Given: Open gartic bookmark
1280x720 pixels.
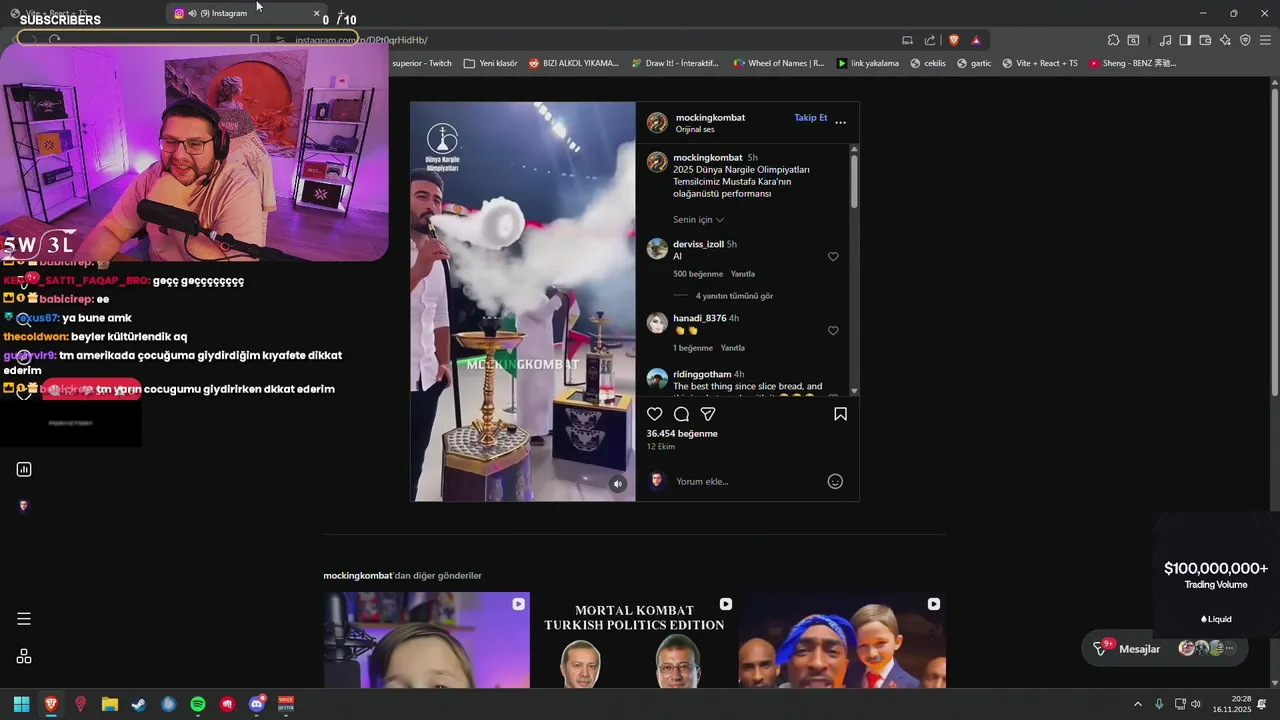Looking at the screenshot, I should click(974, 63).
